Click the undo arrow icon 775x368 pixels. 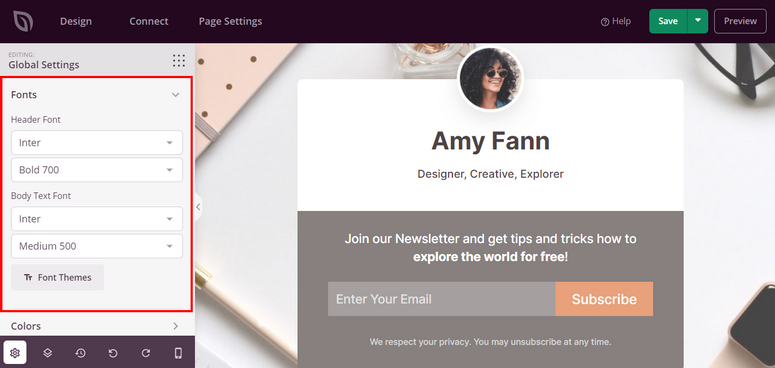pos(113,353)
